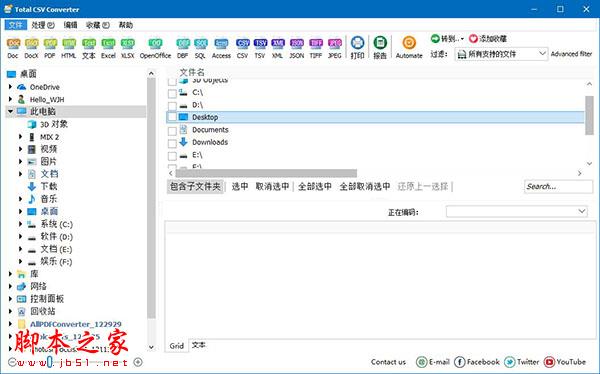Screen dimensions: 600x374
Task: Switch to the 文本 tab at bottom
Action: pyautogui.click(x=199, y=345)
